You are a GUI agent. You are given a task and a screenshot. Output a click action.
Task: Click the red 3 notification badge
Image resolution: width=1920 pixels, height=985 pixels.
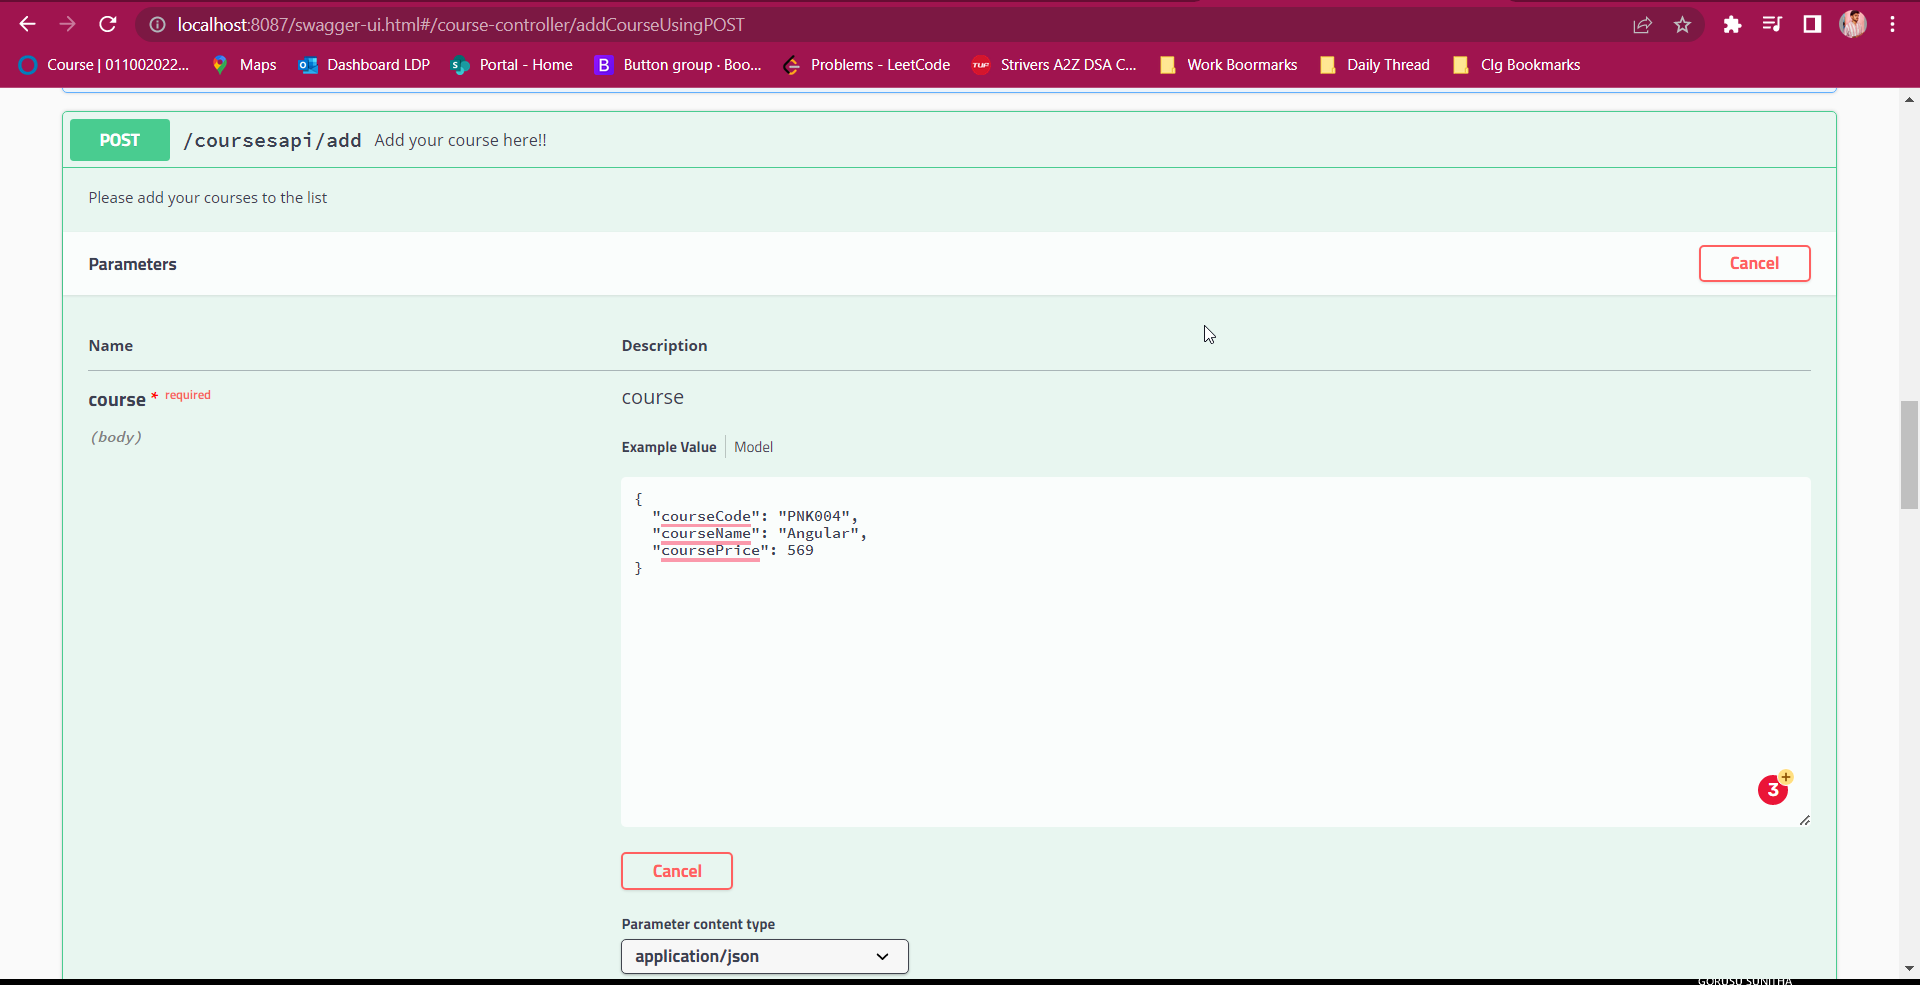1773,790
